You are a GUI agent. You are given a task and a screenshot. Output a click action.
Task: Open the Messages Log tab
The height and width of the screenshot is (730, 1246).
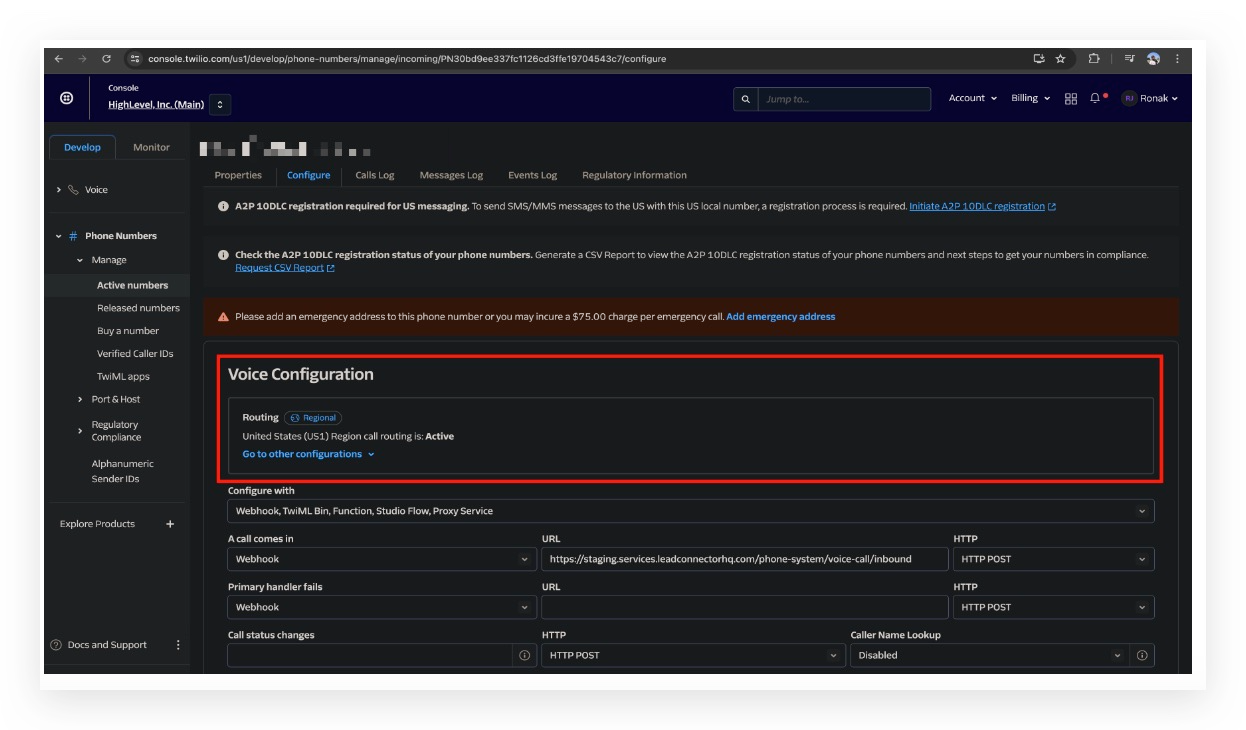[x=451, y=175]
